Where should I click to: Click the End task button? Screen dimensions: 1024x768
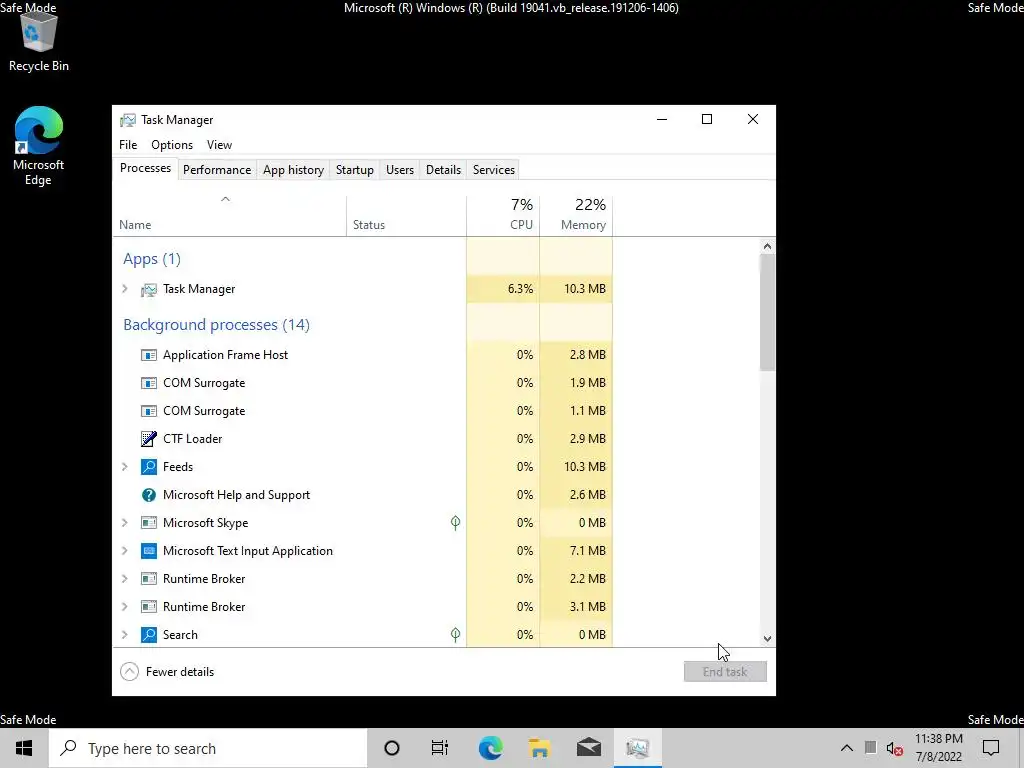coord(725,672)
